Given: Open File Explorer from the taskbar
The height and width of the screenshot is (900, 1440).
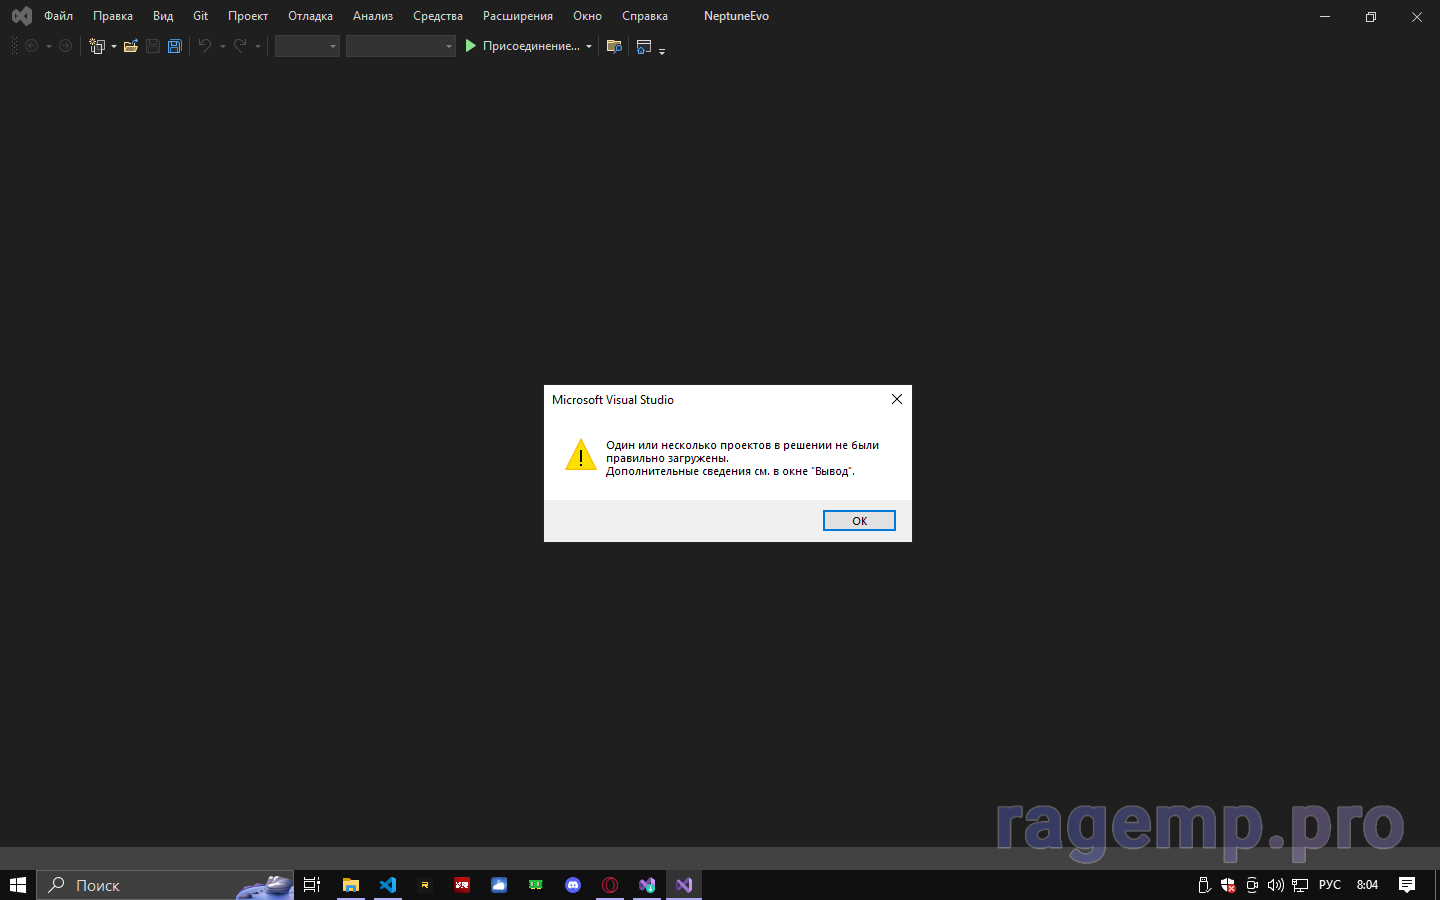Looking at the screenshot, I should coord(351,885).
